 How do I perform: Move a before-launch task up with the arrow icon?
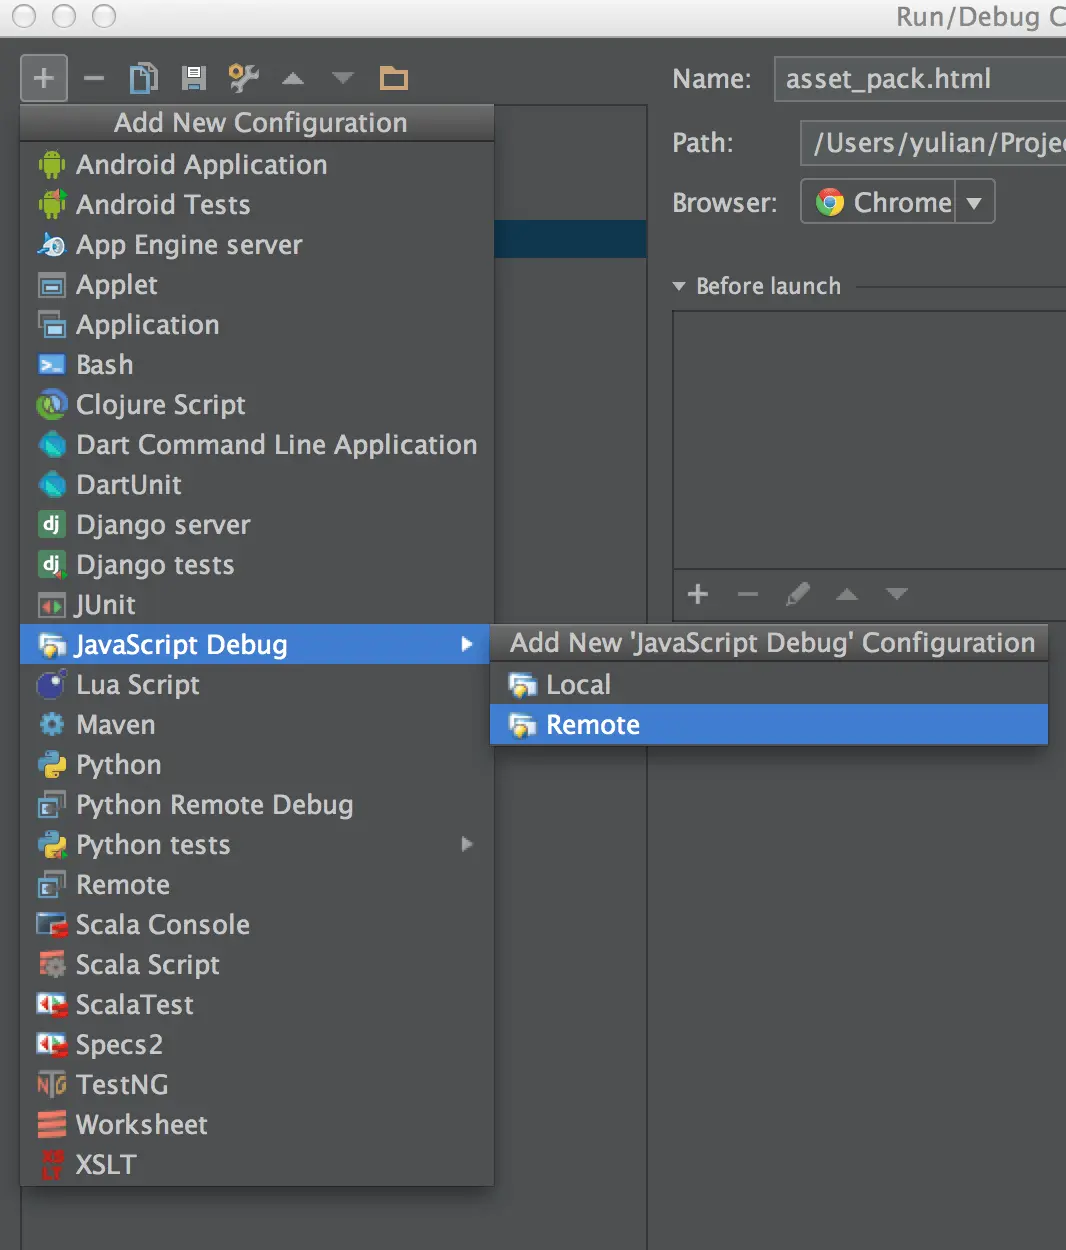pos(847,594)
